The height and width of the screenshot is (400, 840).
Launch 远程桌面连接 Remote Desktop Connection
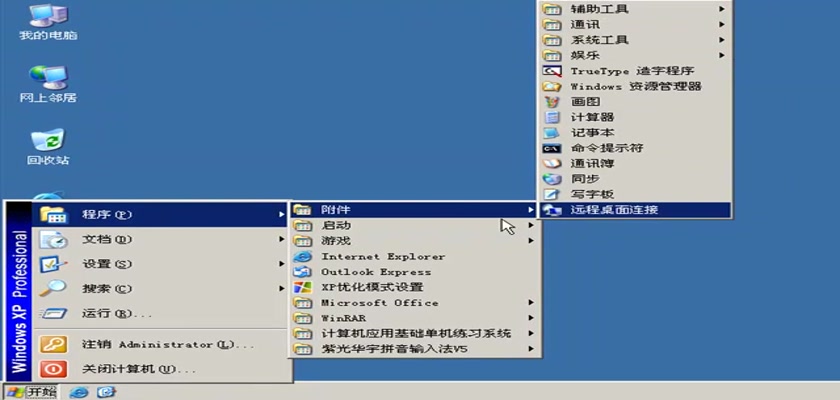click(x=634, y=210)
